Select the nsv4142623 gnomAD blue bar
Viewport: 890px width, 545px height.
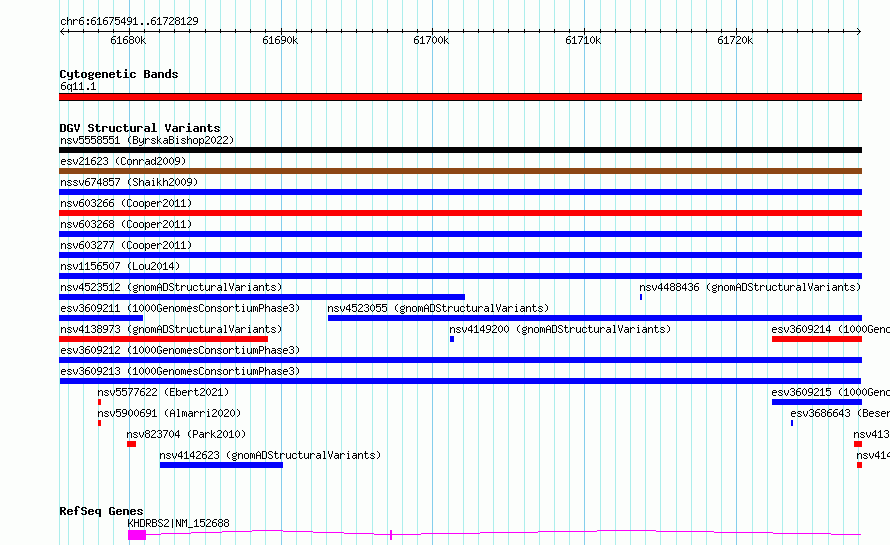(x=221, y=465)
